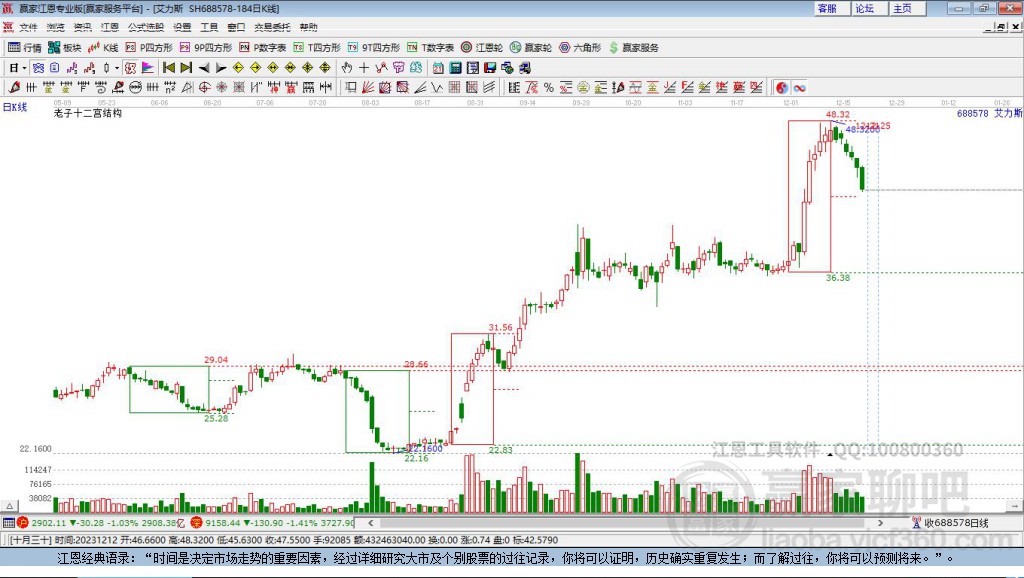Open the 行情 market quotes view

point(24,48)
